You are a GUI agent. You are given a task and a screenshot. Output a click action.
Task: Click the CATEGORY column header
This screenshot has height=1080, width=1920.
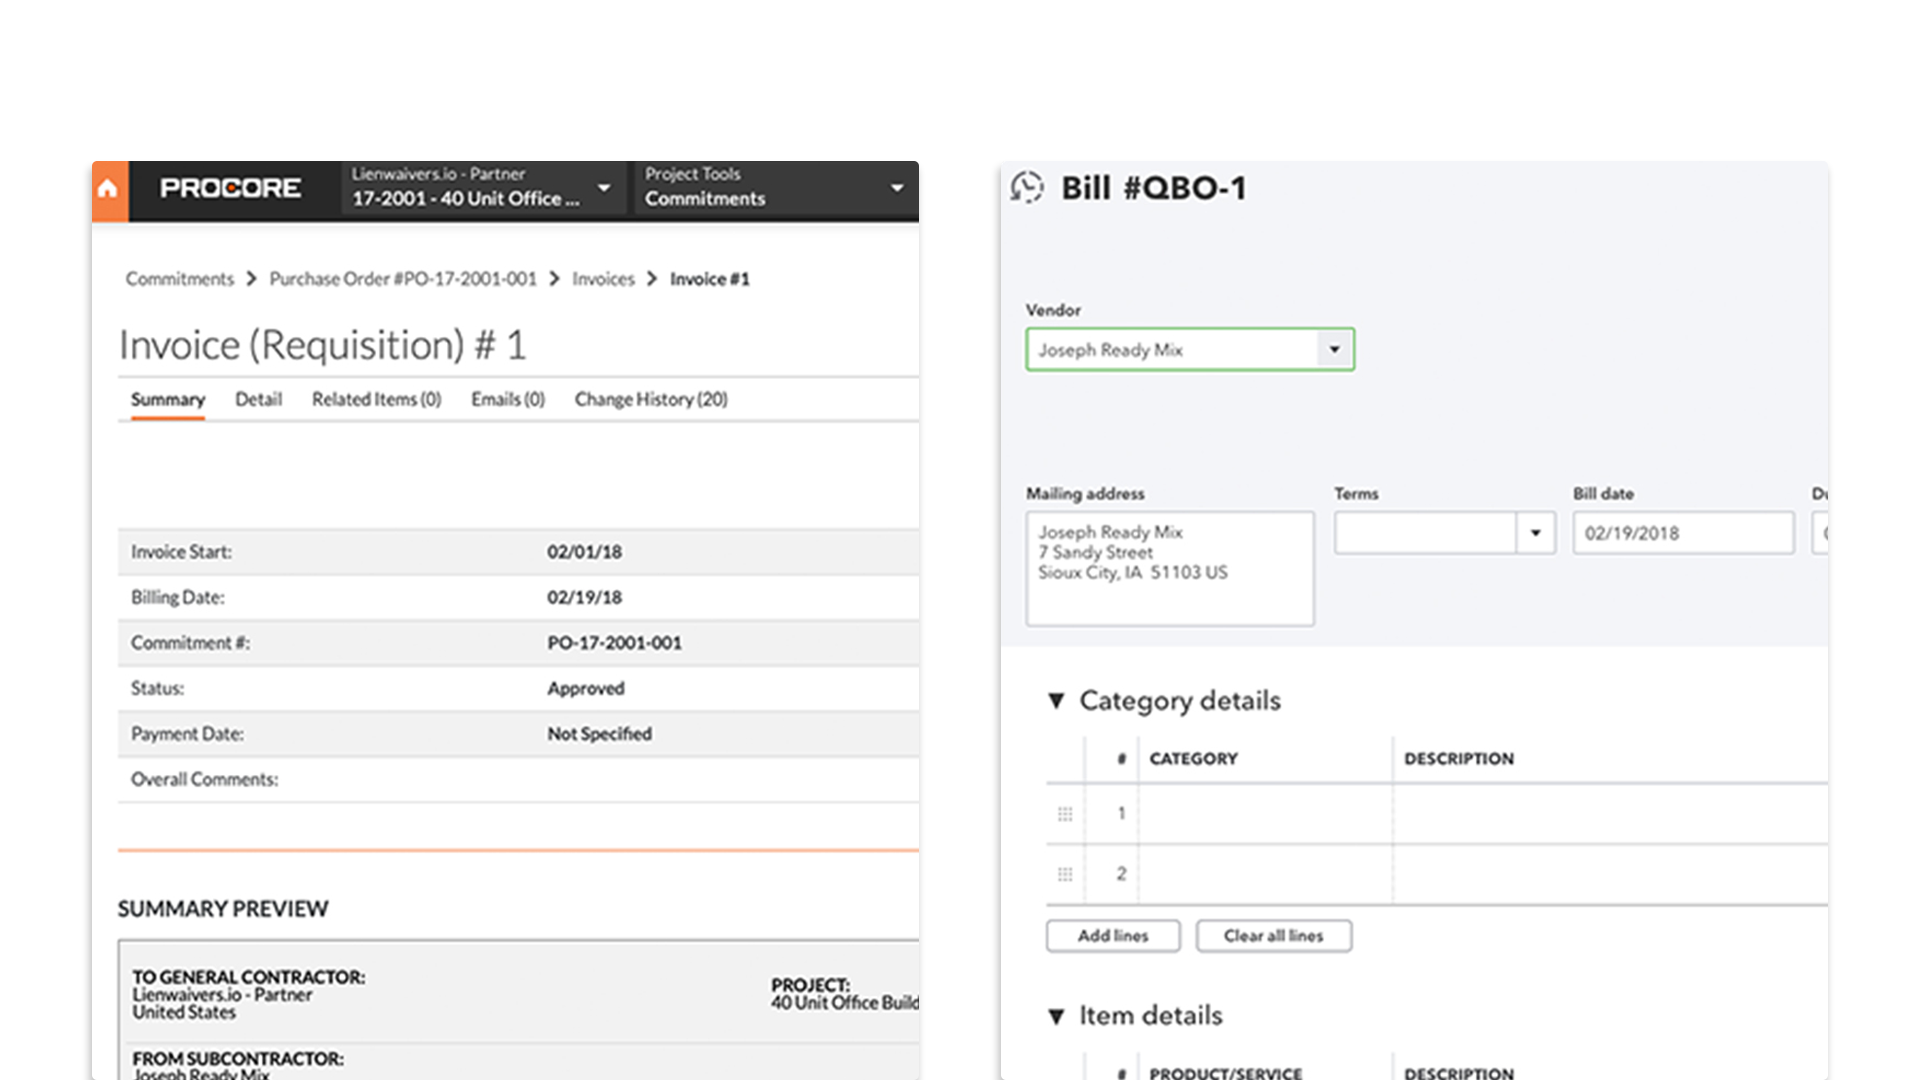(1193, 759)
